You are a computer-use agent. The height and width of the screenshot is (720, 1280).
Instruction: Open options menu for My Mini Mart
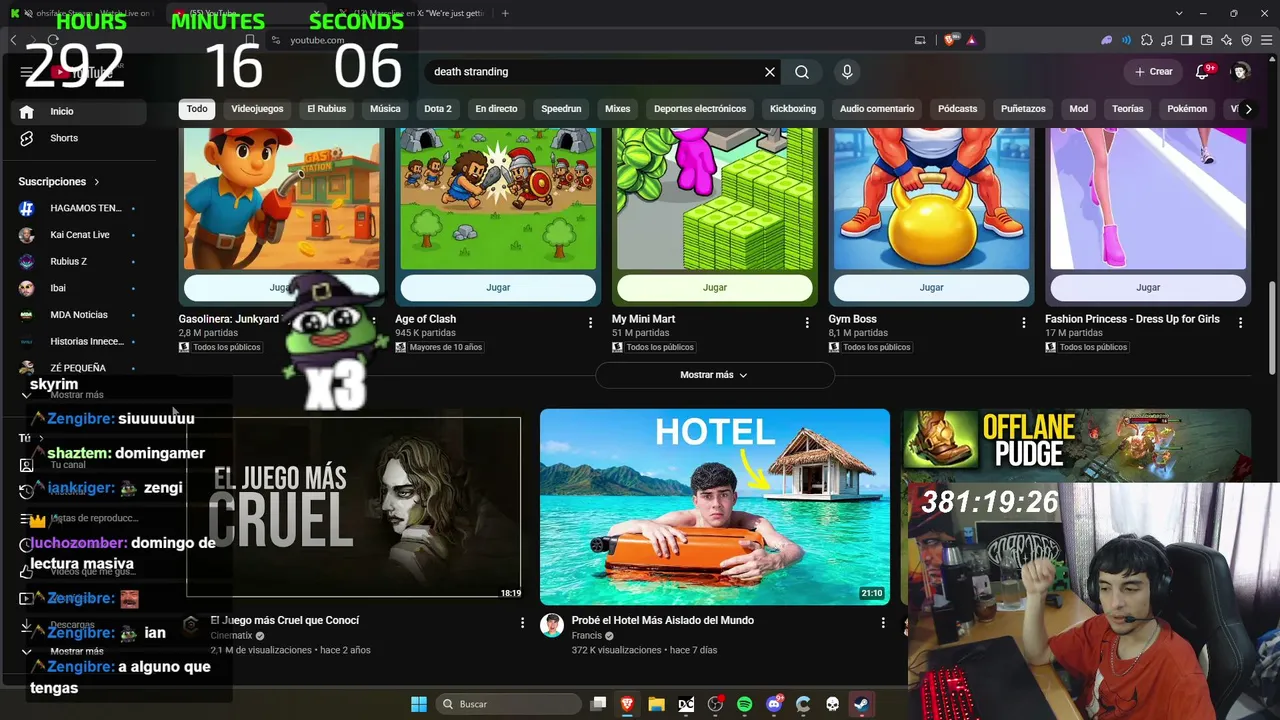tap(807, 322)
